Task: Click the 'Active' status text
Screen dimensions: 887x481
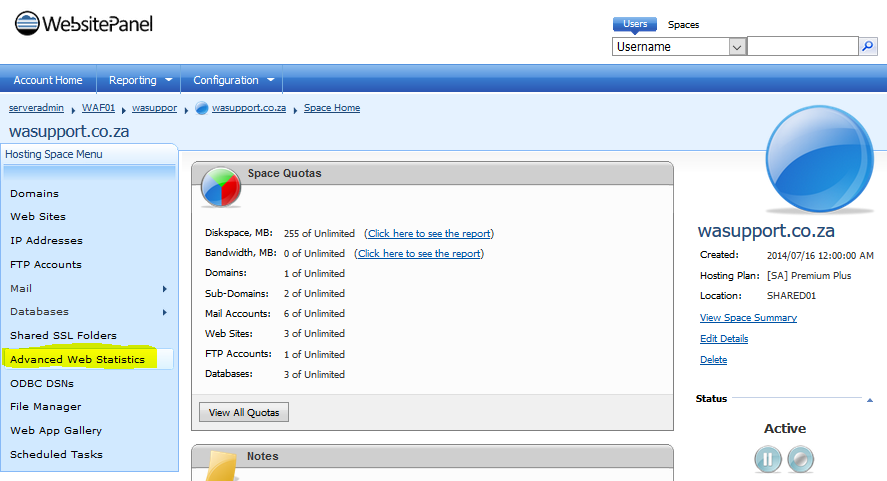Action: click(x=785, y=428)
